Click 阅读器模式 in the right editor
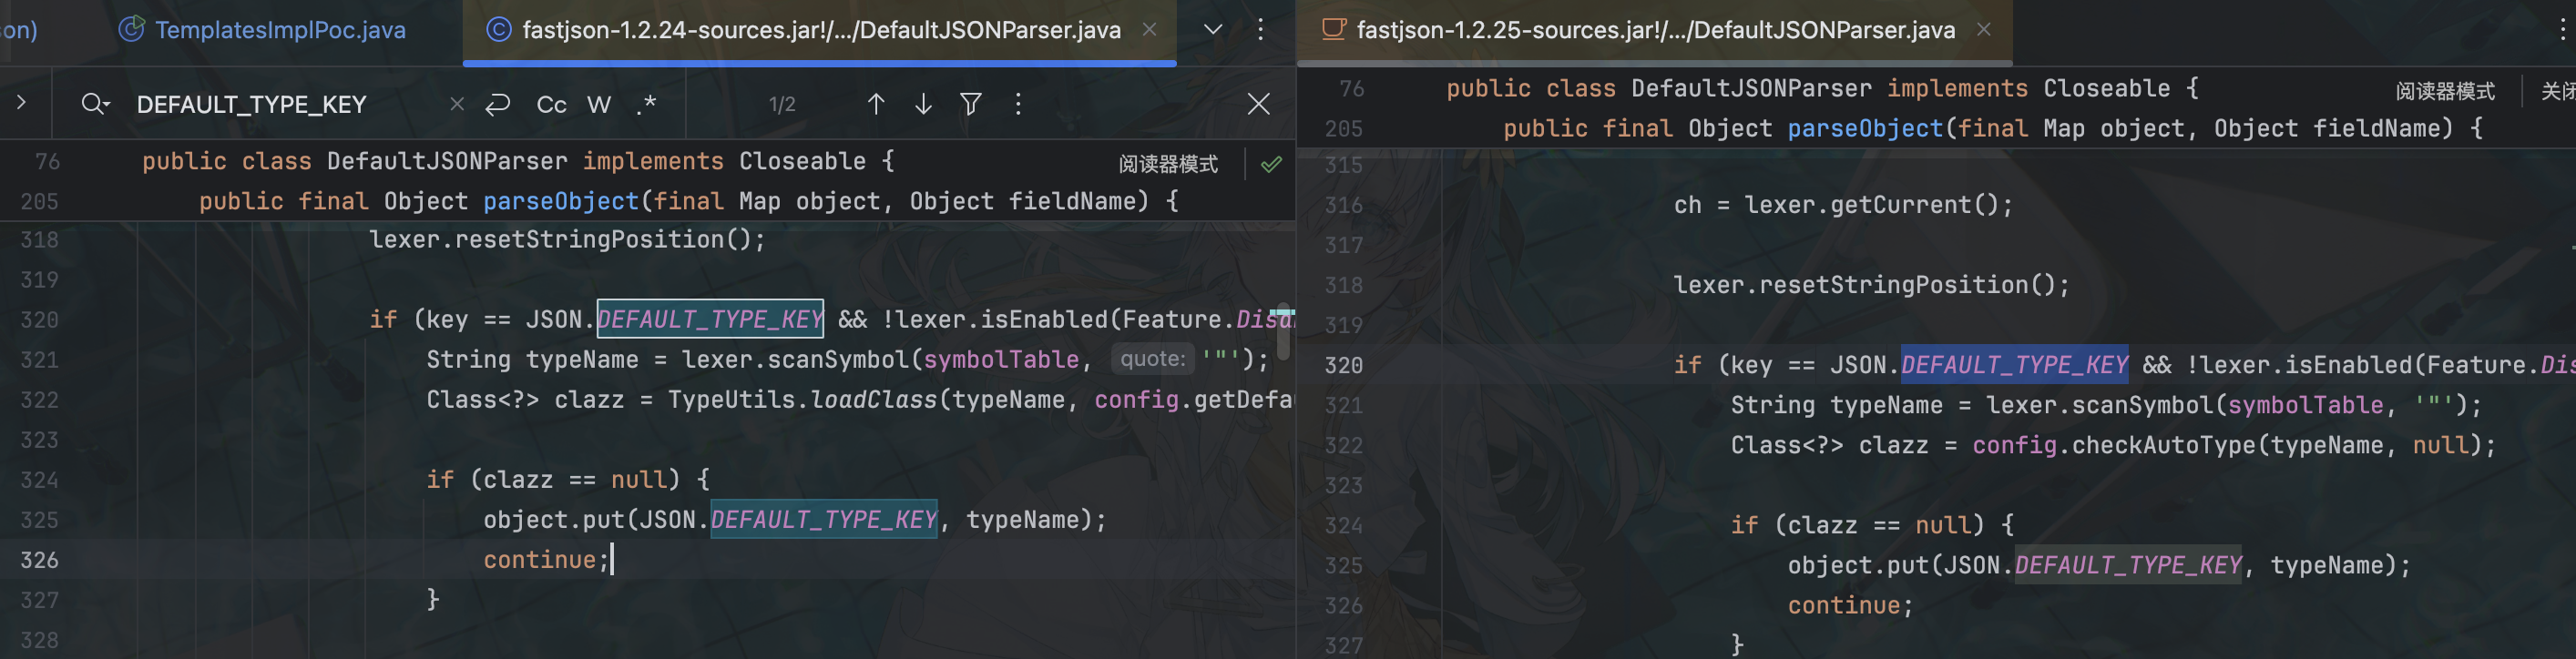The image size is (2576, 659). coord(2444,91)
